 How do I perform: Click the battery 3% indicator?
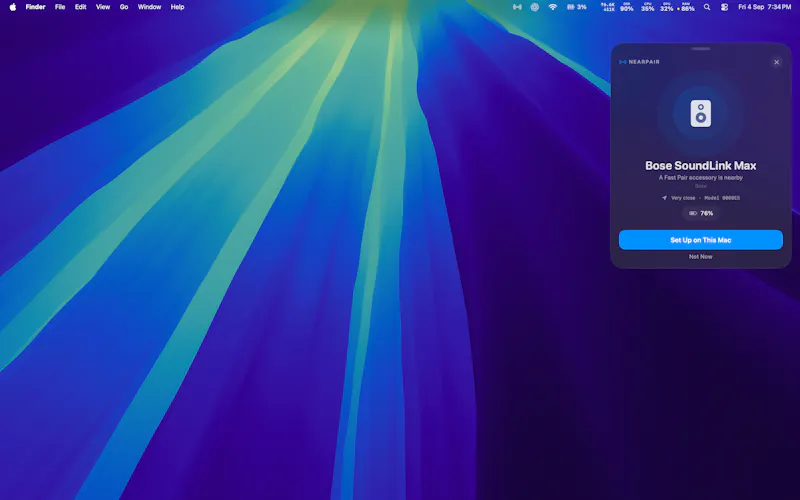click(x=577, y=7)
